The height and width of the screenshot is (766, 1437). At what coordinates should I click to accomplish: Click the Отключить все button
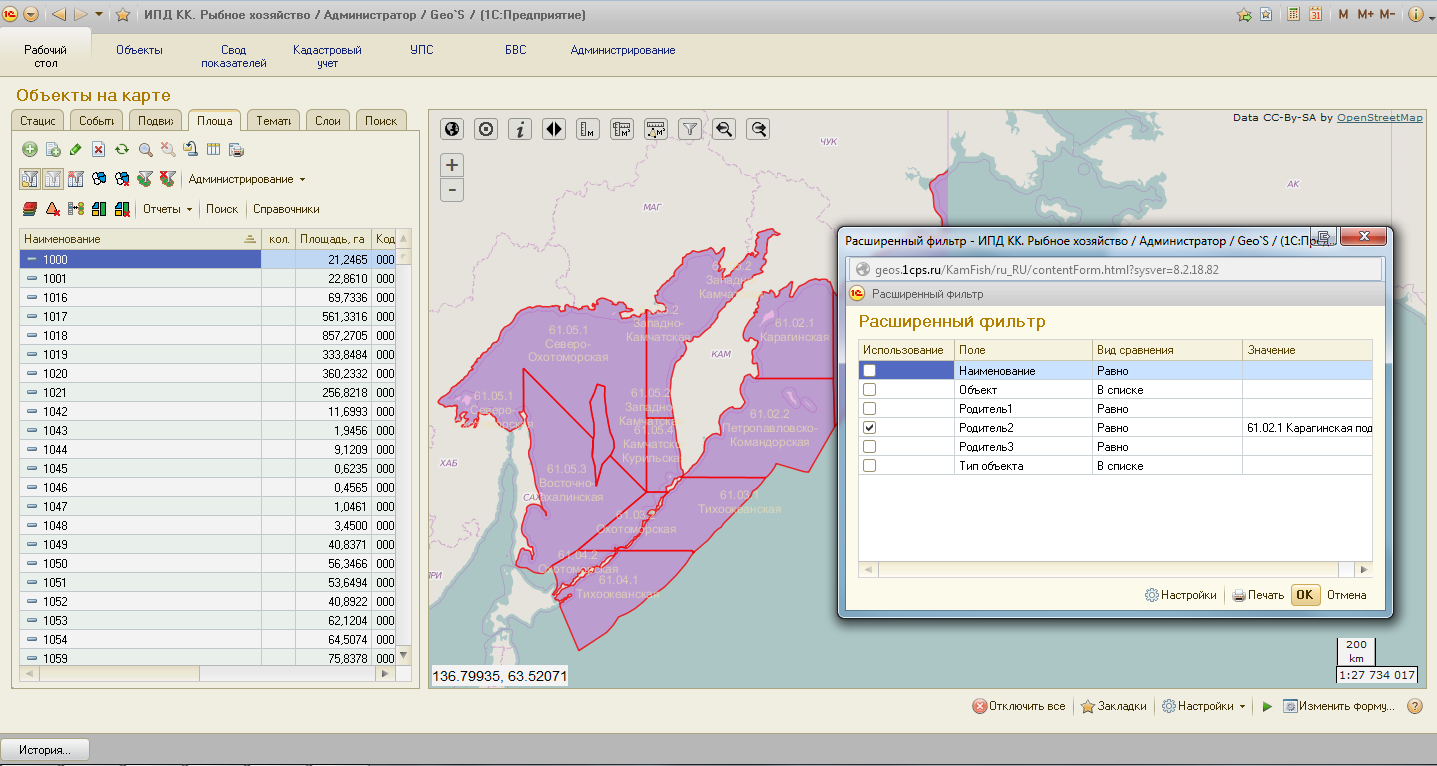[x=1019, y=706]
